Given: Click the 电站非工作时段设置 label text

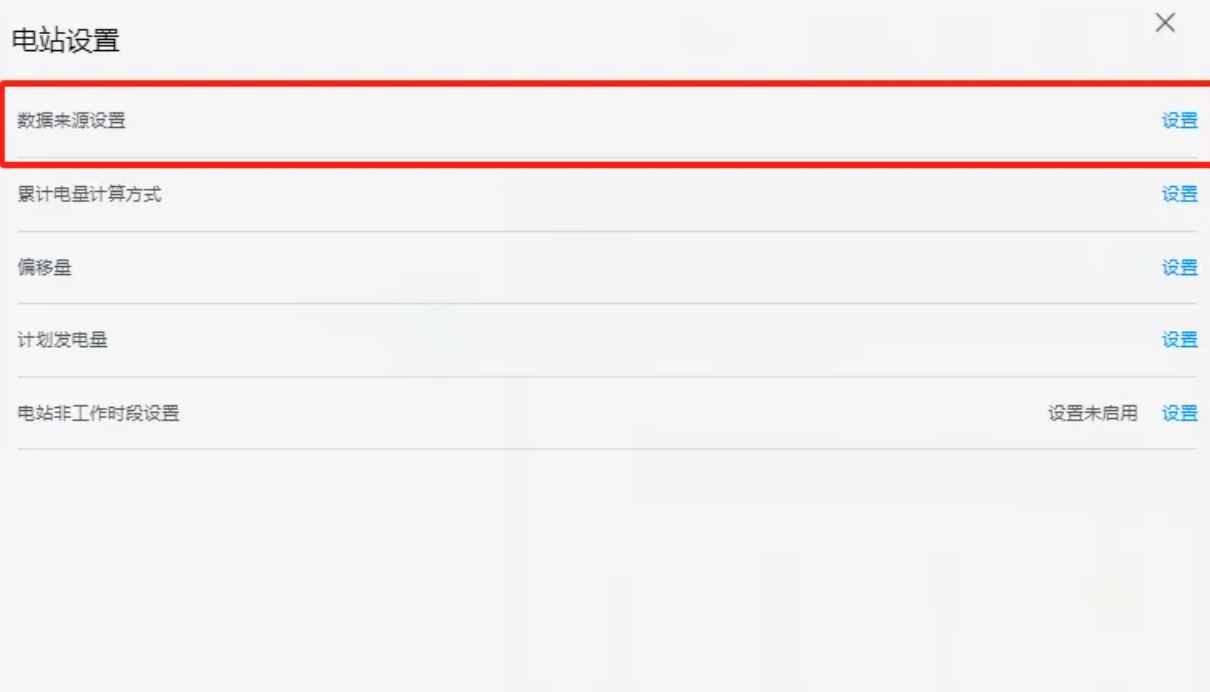Looking at the screenshot, I should 99,413.
